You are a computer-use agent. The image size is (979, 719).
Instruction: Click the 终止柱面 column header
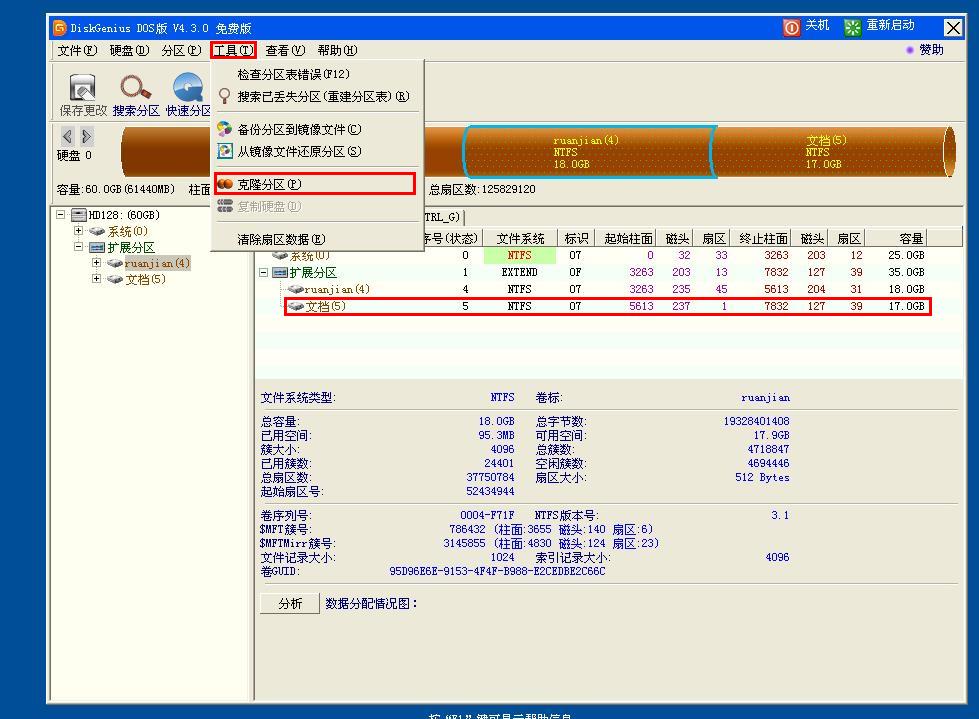tap(762, 238)
